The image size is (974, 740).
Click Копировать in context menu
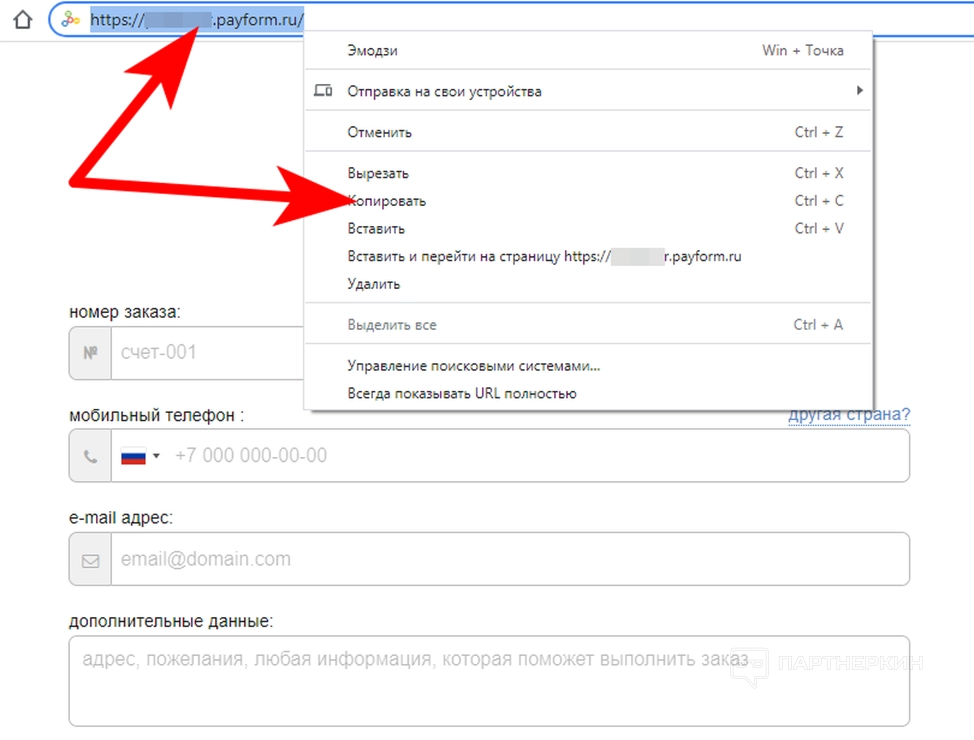coord(588,201)
